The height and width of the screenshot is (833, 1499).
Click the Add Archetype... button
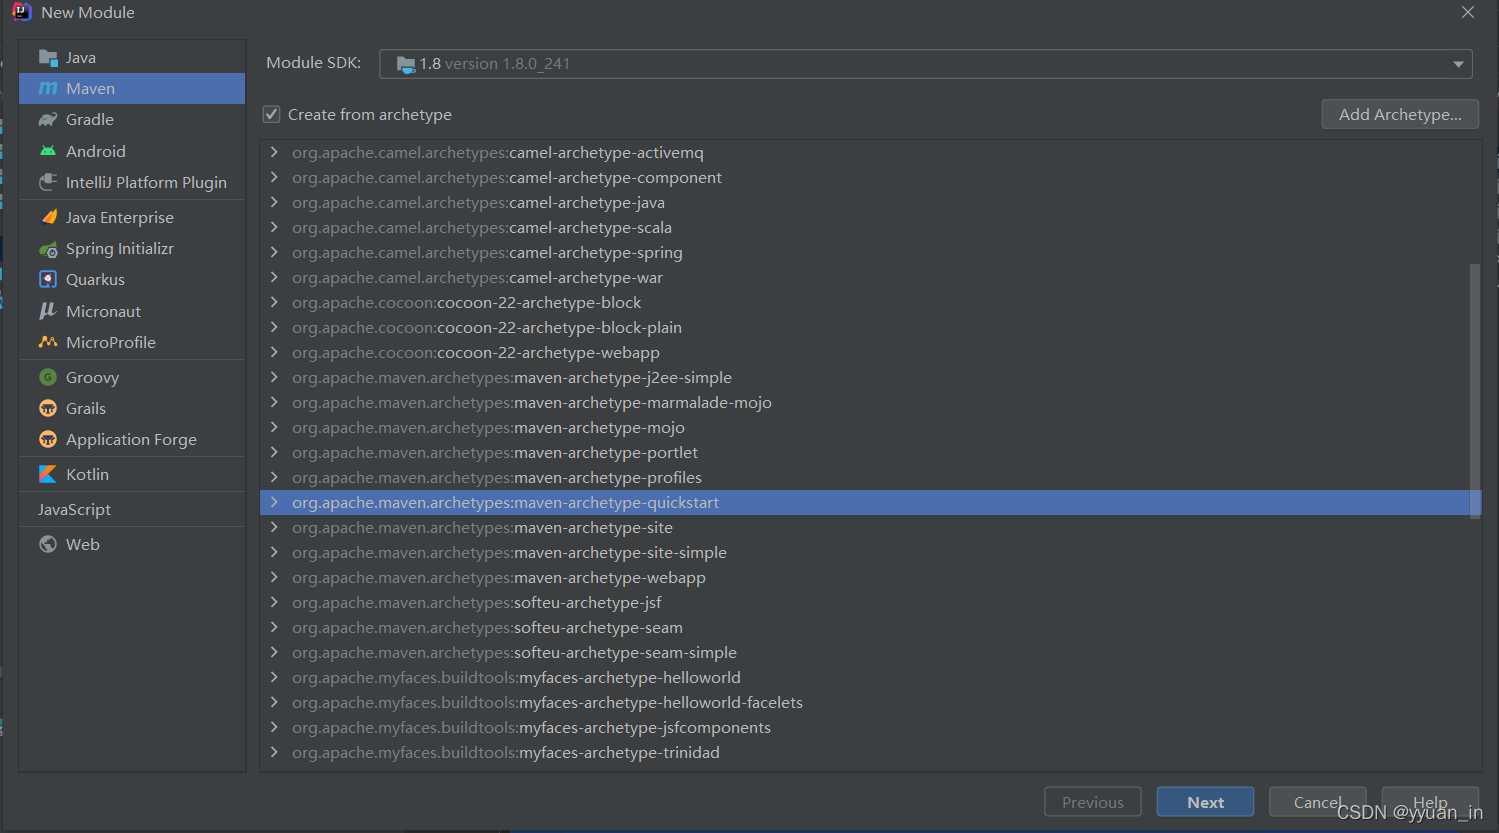click(x=1400, y=114)
